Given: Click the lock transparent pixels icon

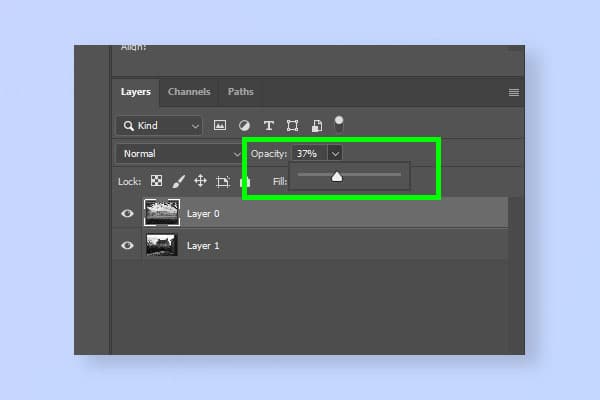Looking at the screenshot, I should 156,181.
